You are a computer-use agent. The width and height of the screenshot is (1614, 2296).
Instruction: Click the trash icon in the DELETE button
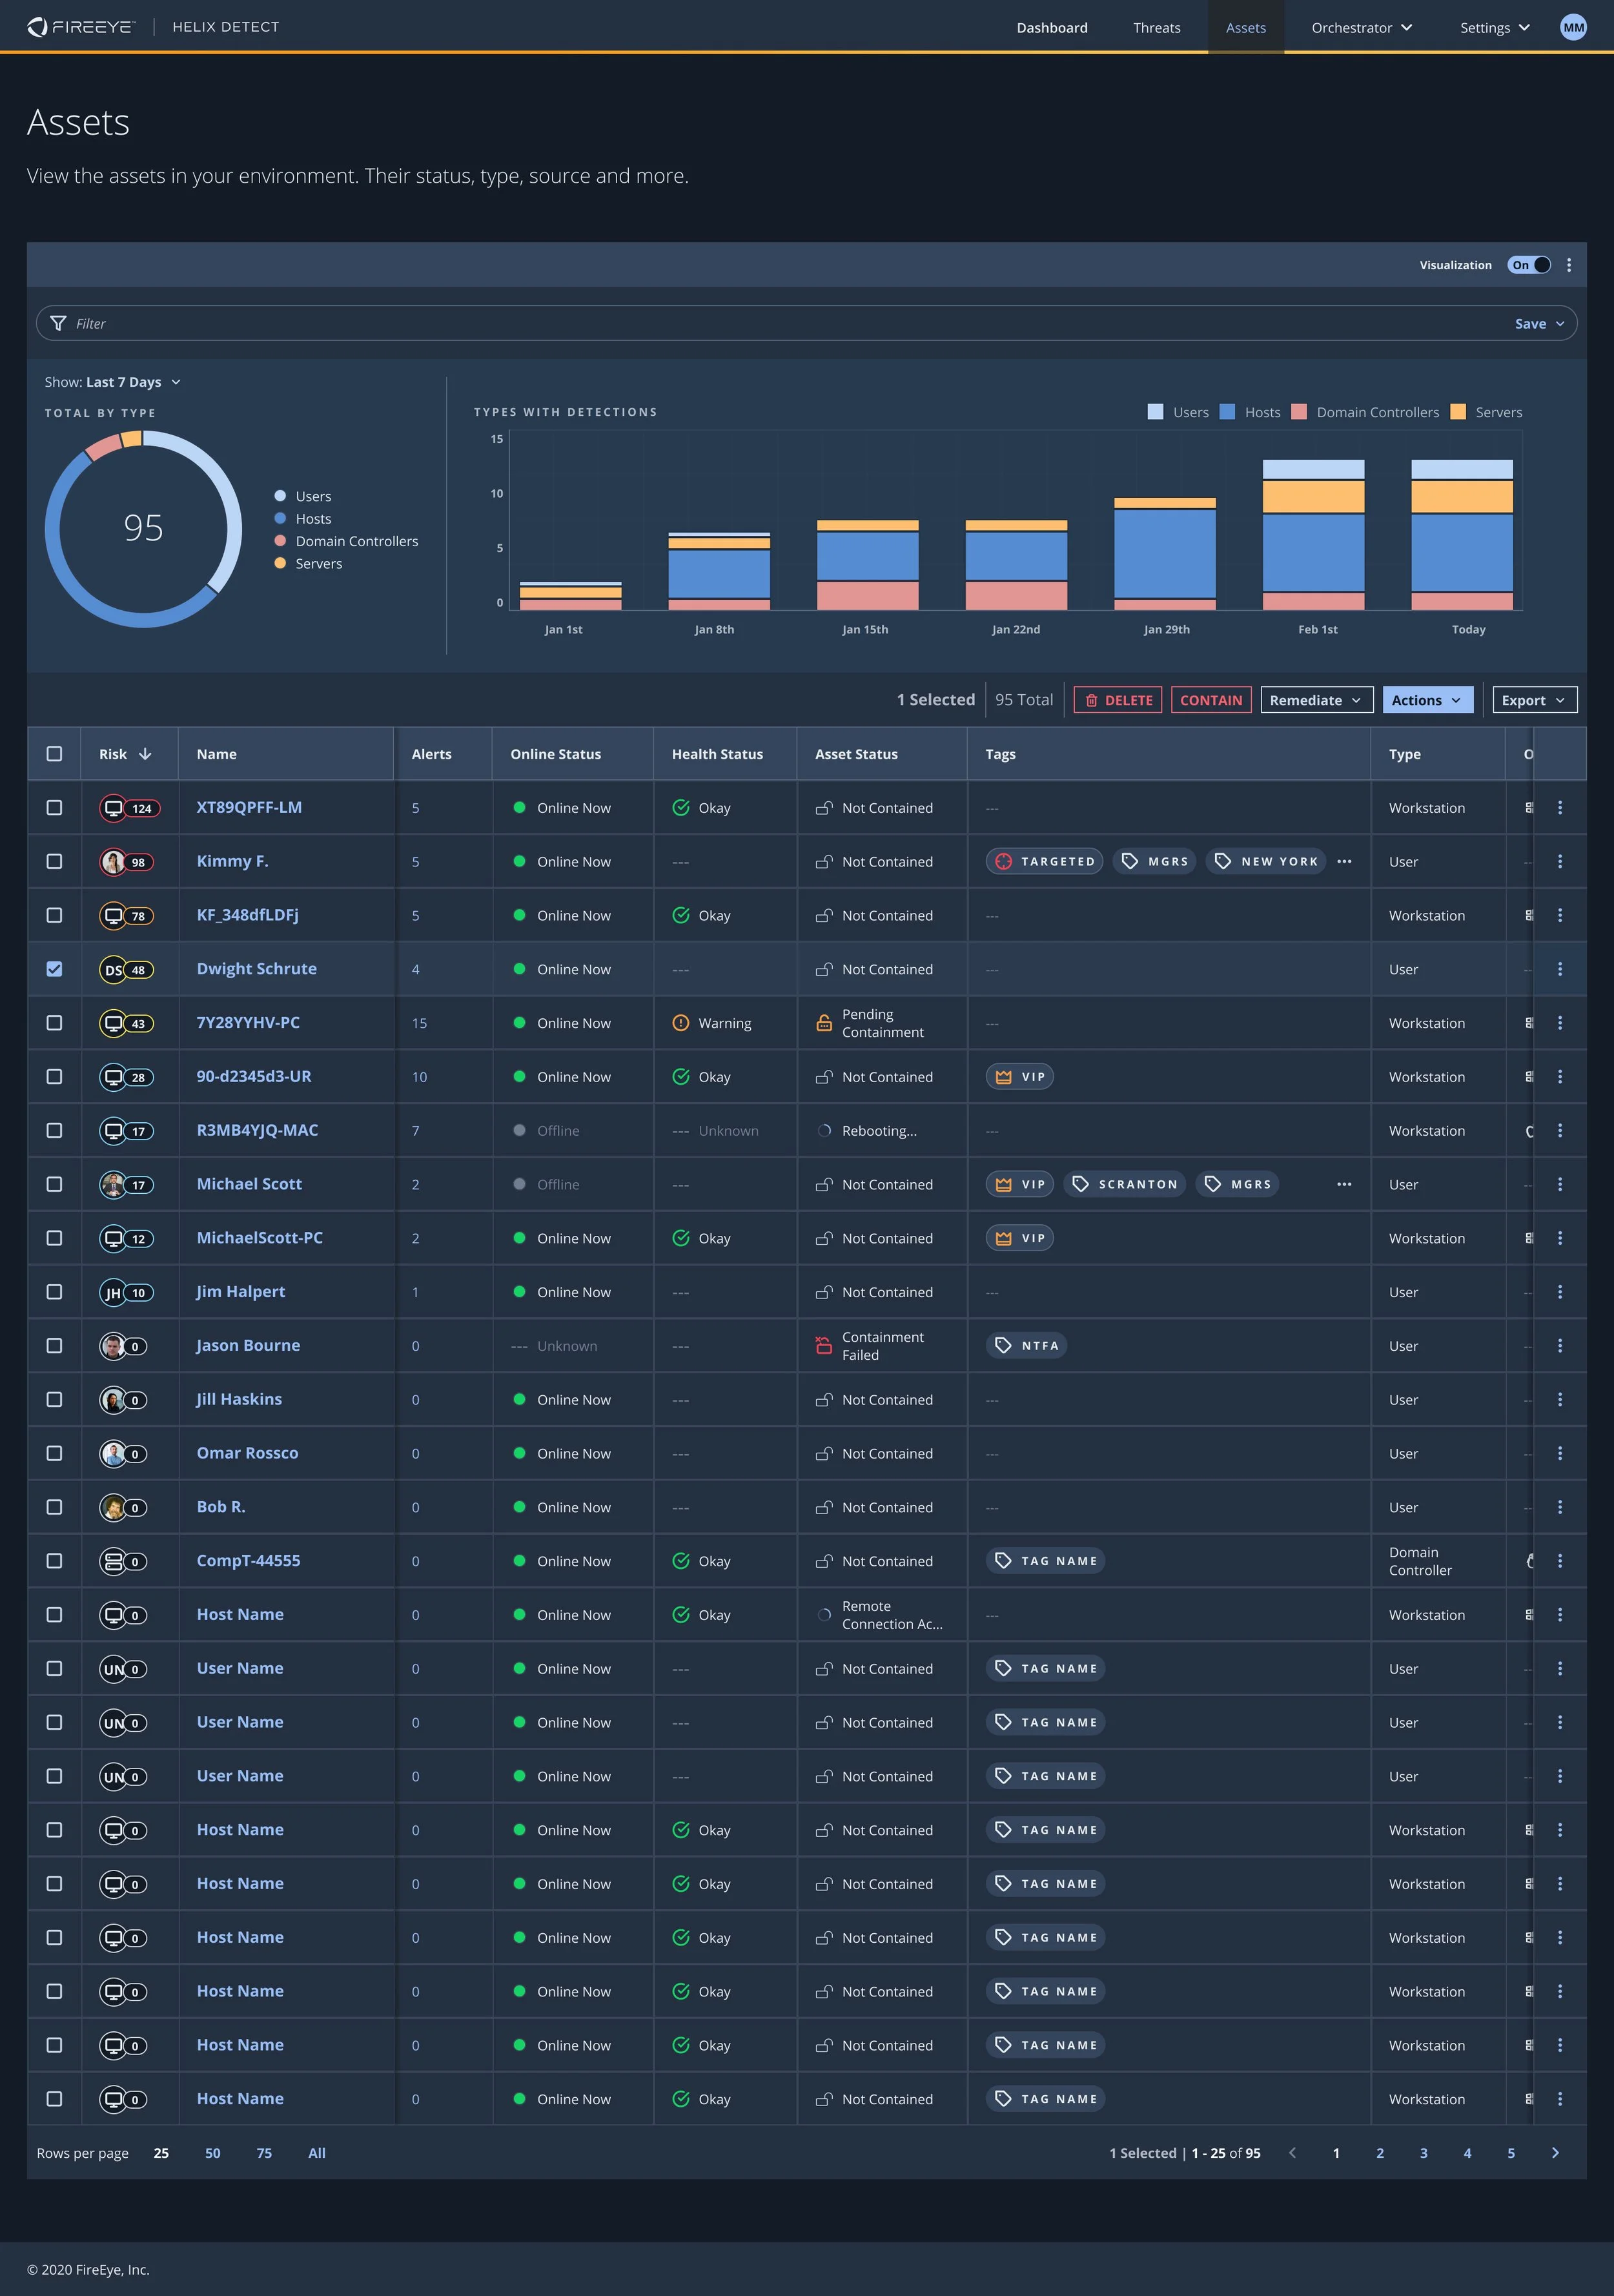[1092, 700]
